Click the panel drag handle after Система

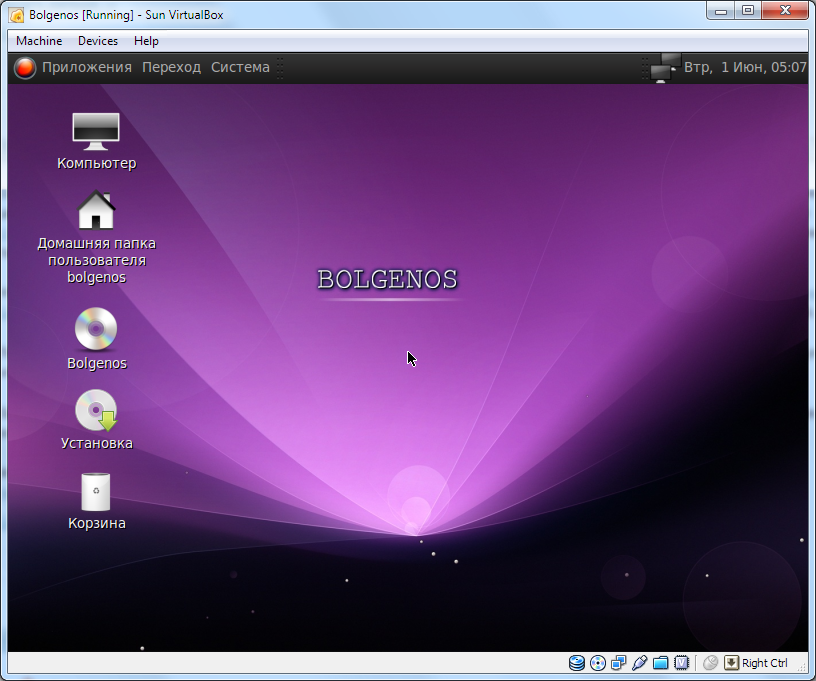tap(280, 68)
